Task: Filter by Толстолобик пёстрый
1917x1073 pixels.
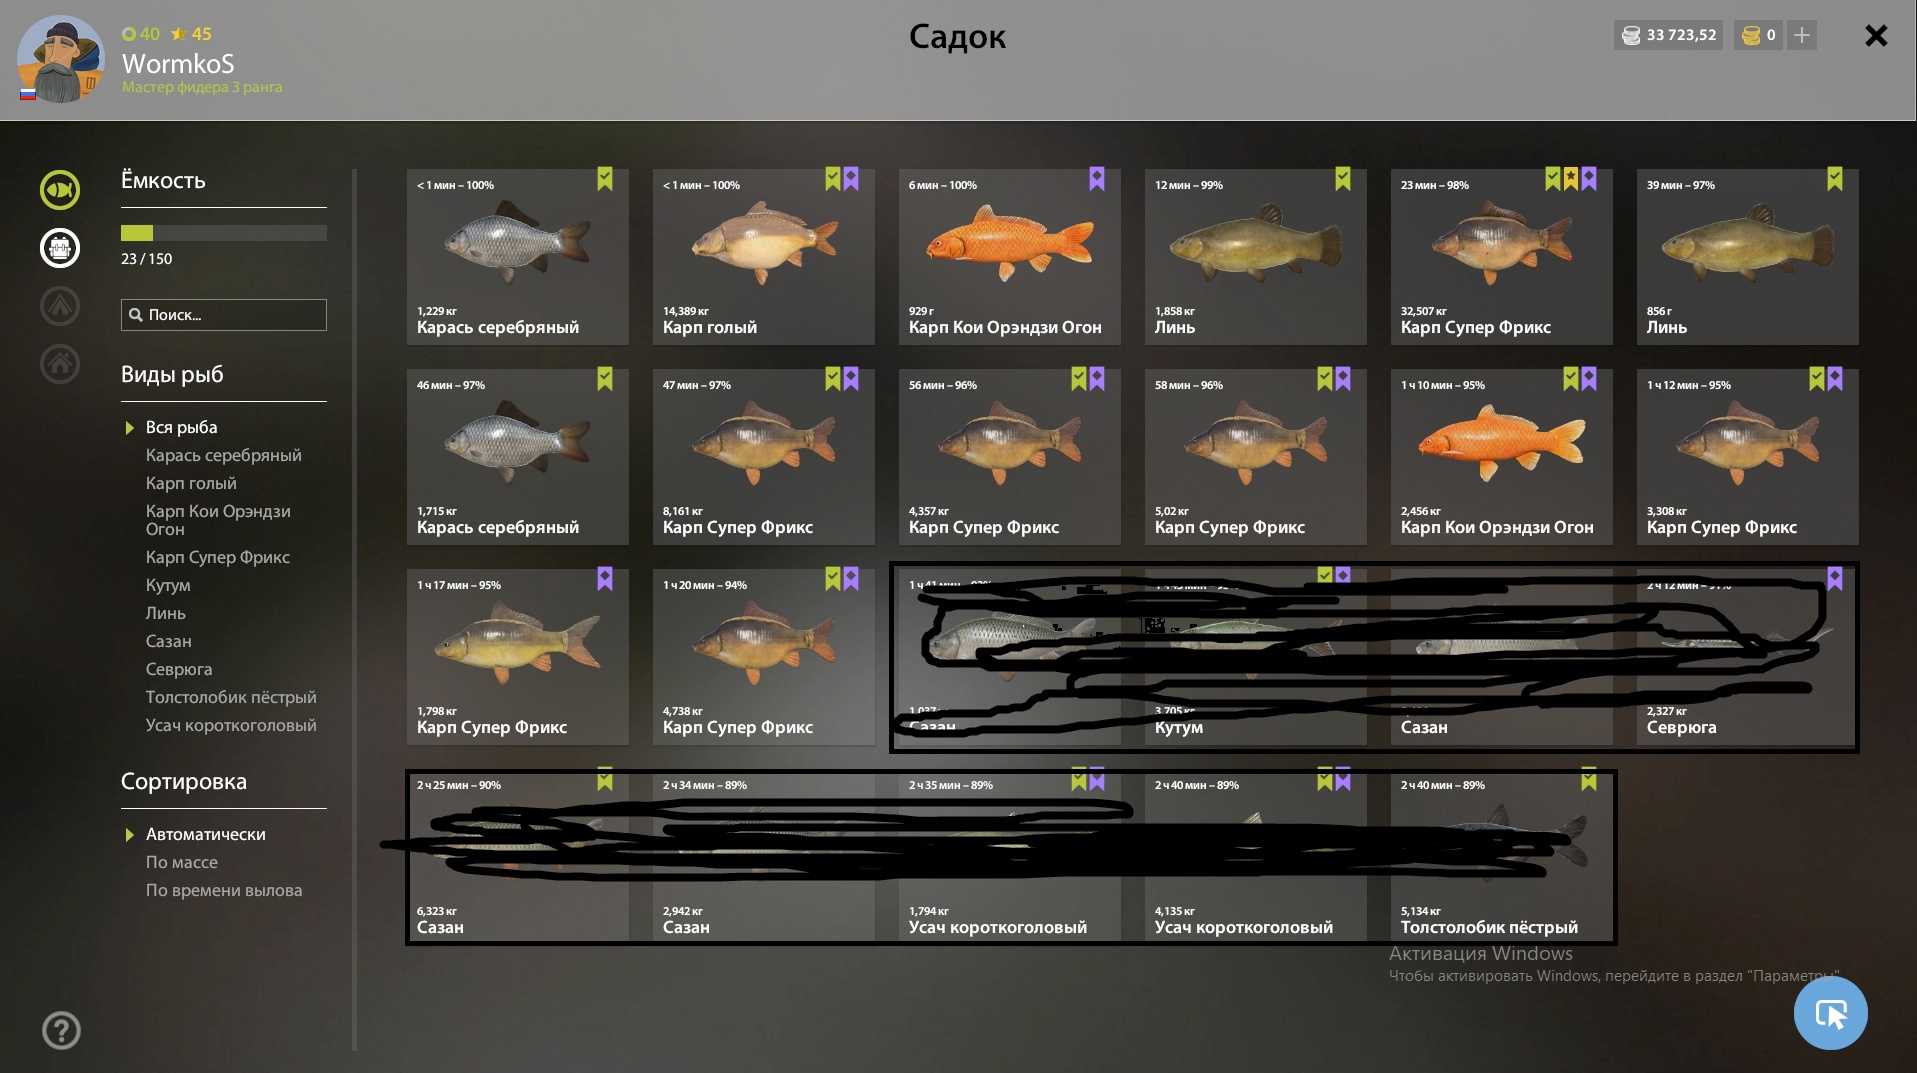Action: tap(231, 697)
